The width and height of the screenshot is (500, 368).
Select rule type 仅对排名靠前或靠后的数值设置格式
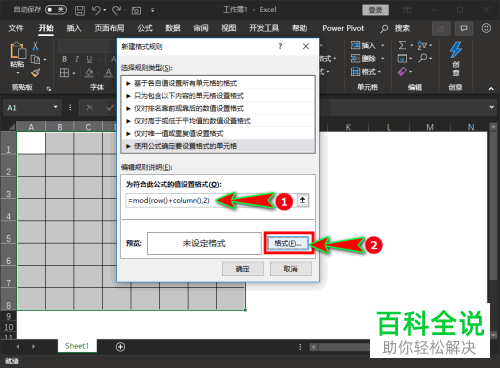pos(218,108)
